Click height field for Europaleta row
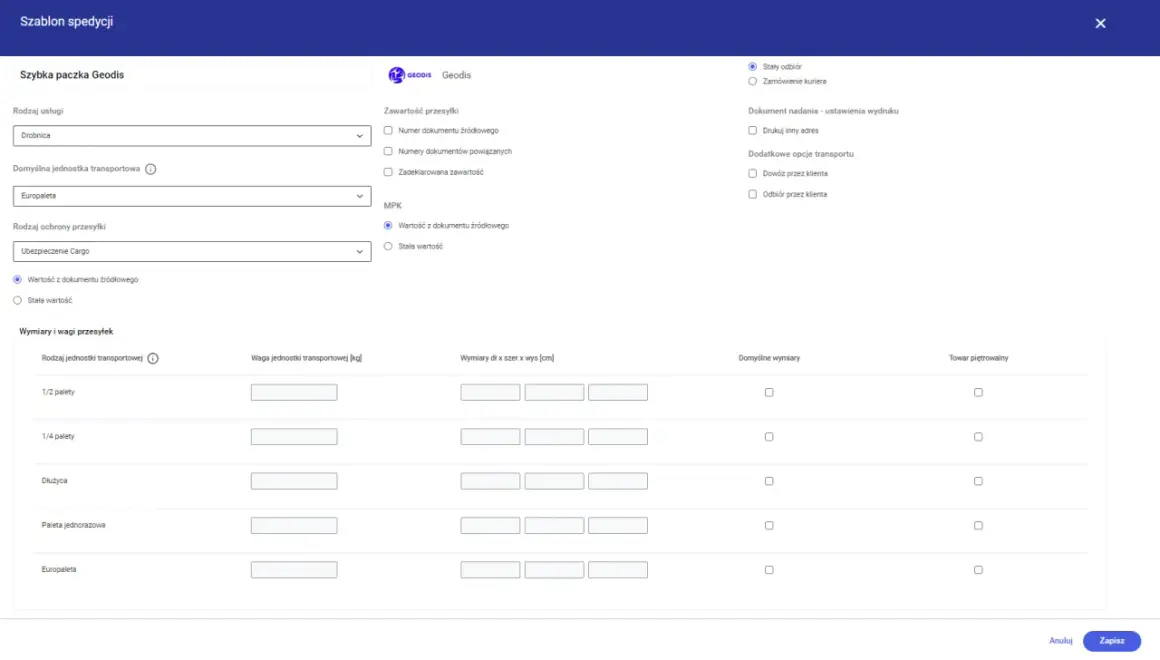The width and height of the screenshot is (1160, 660). [x=618, y=570]
